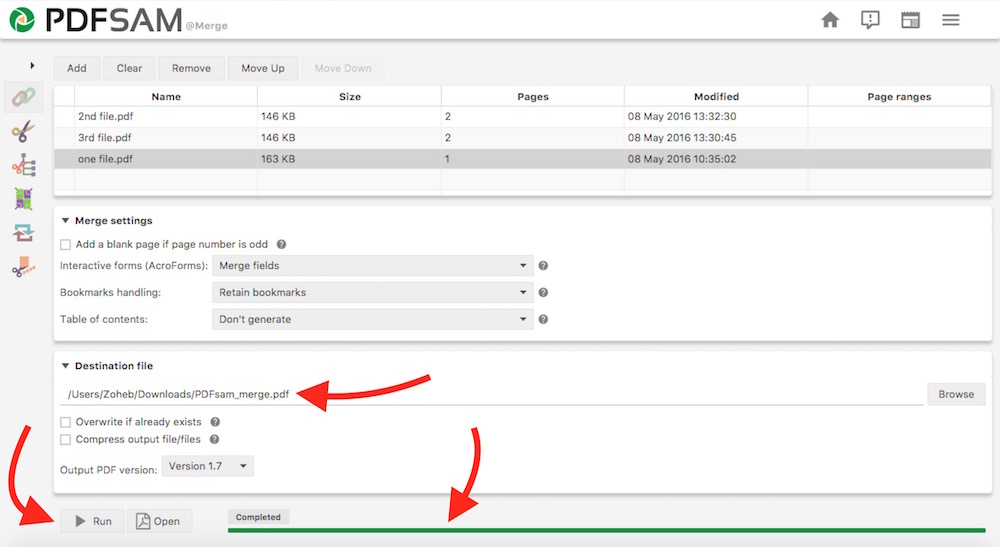Toggle 'Compress output file/files' checkbox
1000x547 pixels.
pos(66,439)
